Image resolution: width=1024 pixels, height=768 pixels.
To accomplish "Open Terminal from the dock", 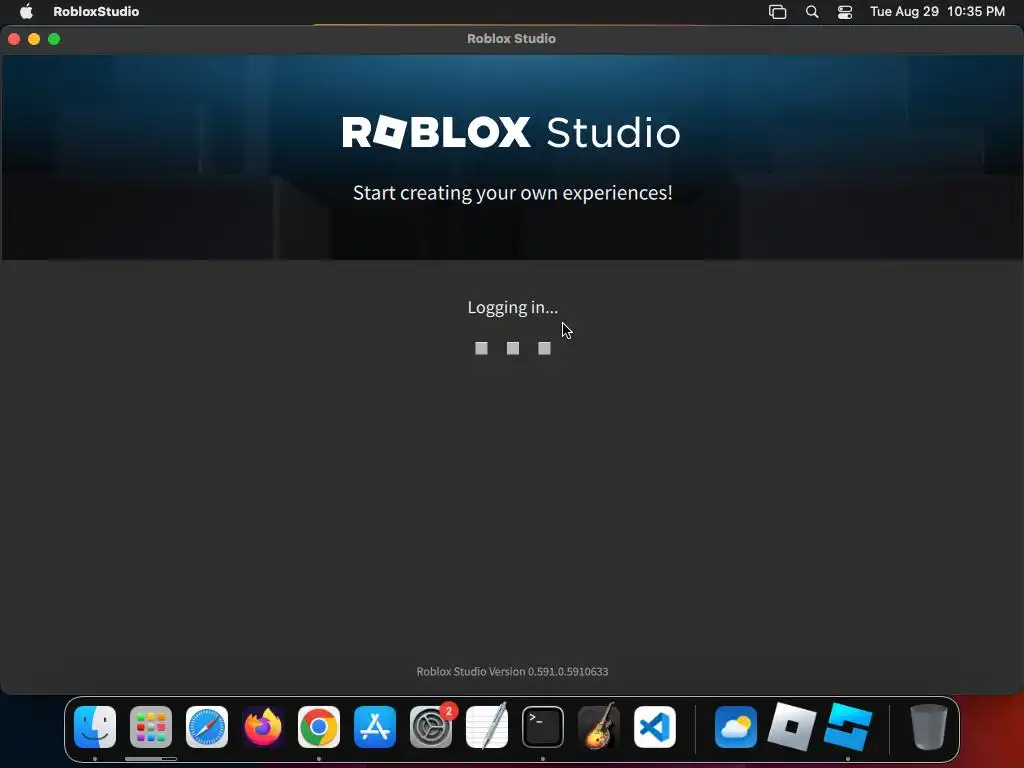I will coord(543,727).
